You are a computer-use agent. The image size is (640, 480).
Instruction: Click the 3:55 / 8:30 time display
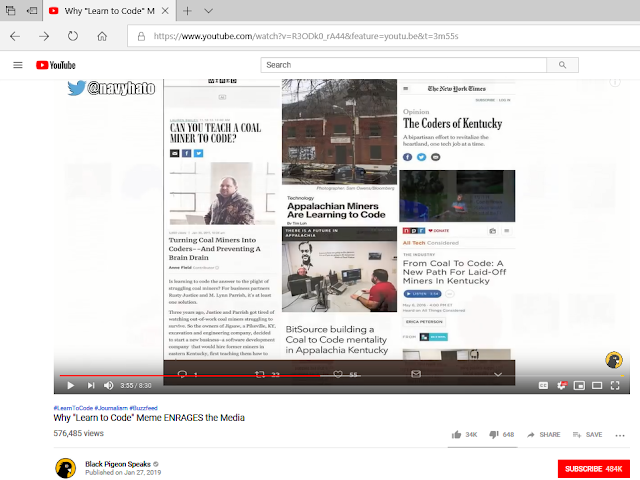(x=136, y=385)
